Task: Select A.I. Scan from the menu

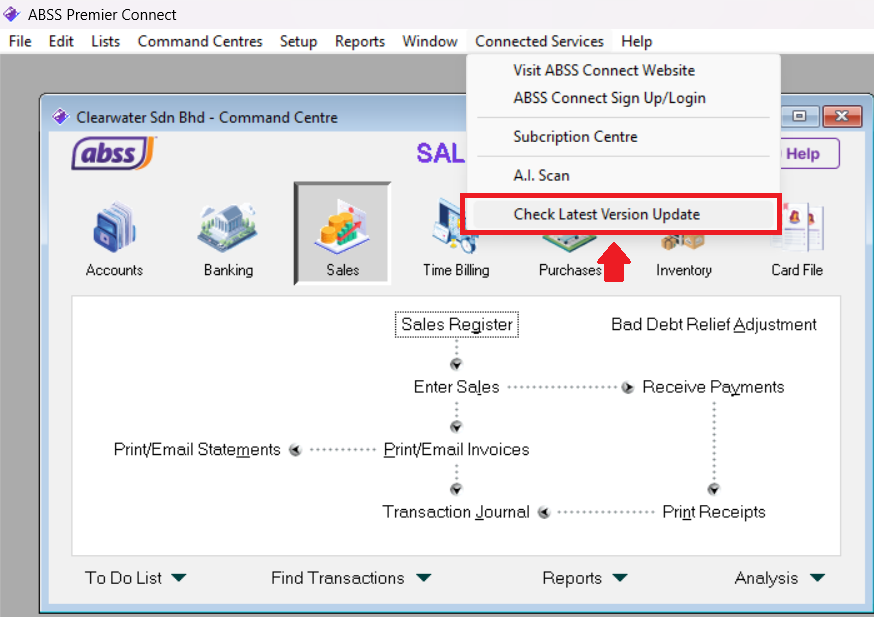Action: pos(541,175)
